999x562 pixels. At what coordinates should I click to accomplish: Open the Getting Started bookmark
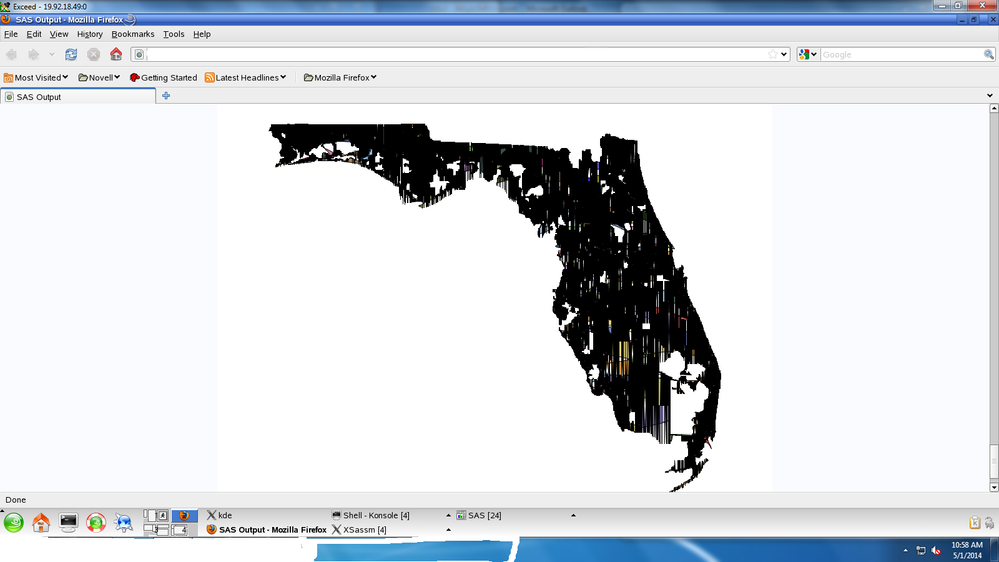click(163, 78)
